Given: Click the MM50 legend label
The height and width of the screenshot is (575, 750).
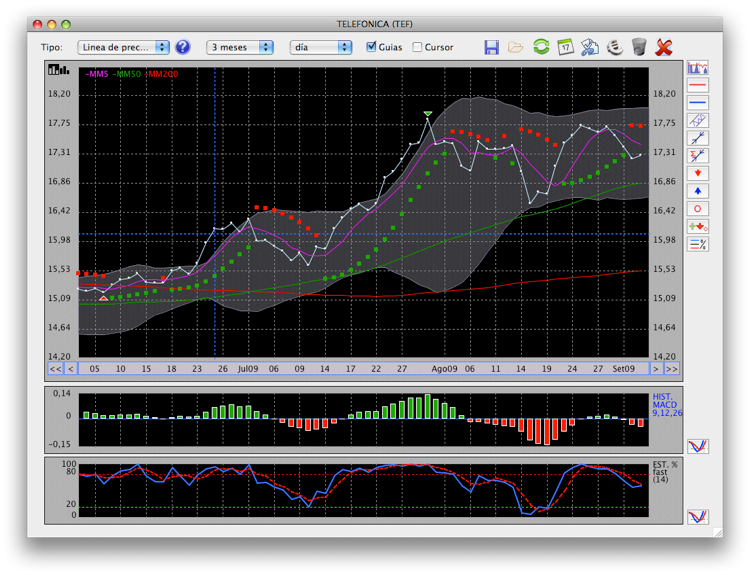Looking at the screenshot, I should click(x=127, y=74).
